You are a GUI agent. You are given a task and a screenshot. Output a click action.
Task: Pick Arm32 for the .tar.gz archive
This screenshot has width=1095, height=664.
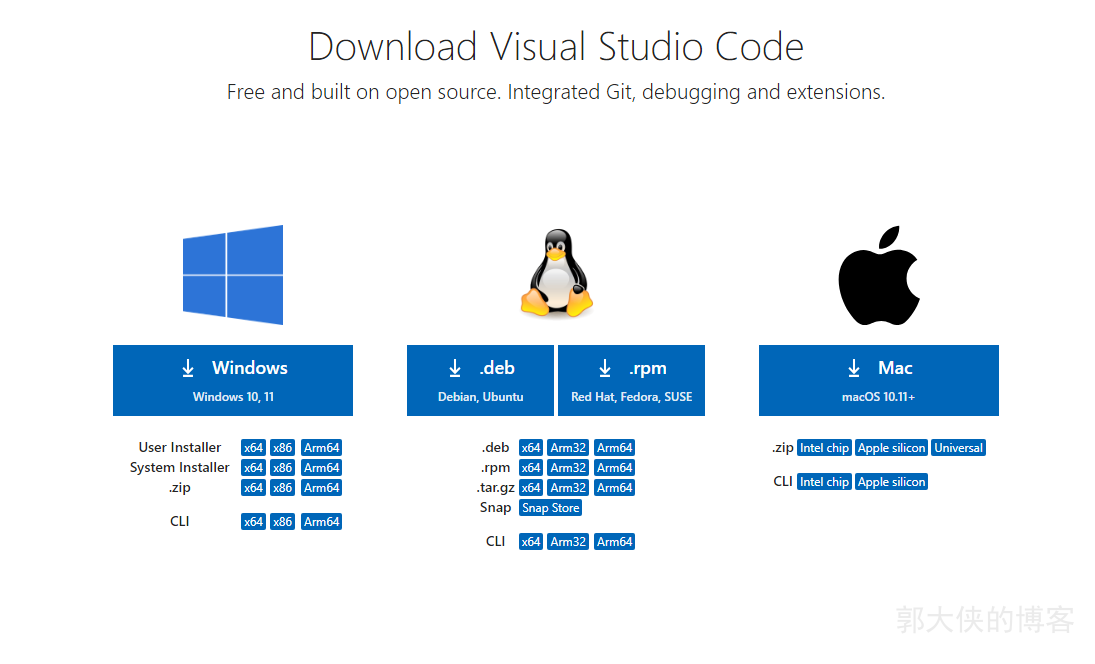click(x=568, y=488)
